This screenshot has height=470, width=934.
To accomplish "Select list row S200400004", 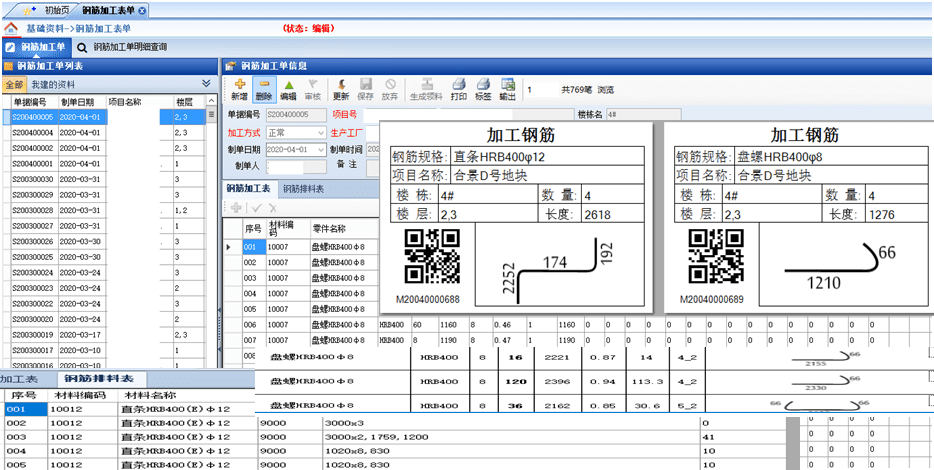I will point(108,132).
